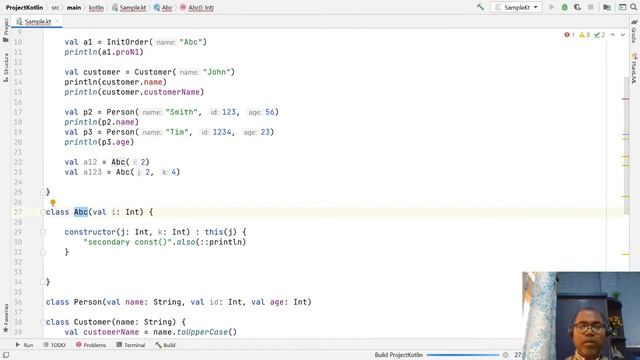The height and width of the screenshot is (360, 640).
Task: Click the main breadcrumb
Action: tap(74, 7)
